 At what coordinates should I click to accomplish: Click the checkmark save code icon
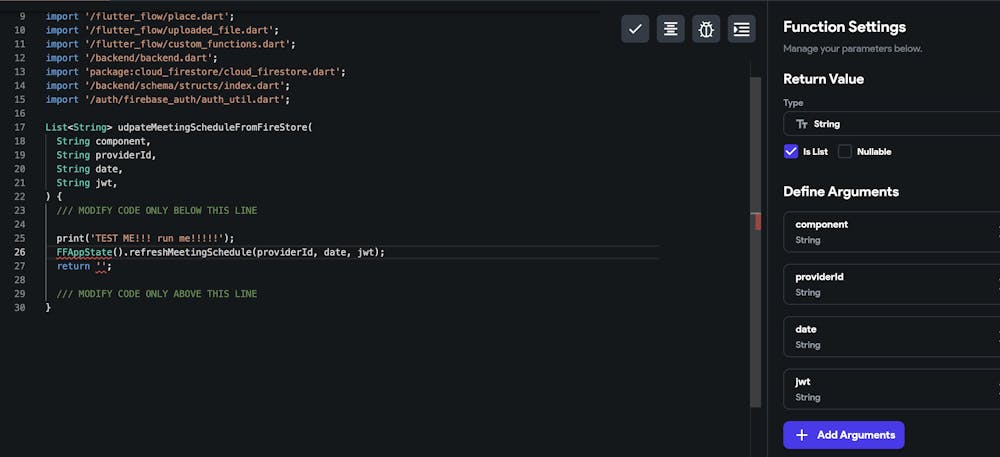(635, 29)
